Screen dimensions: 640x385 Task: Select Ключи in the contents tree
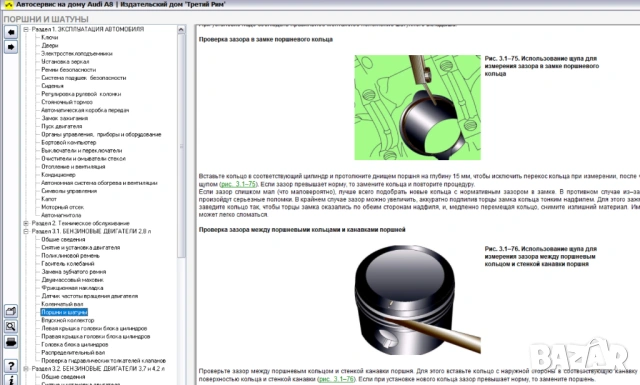[50, 37]
